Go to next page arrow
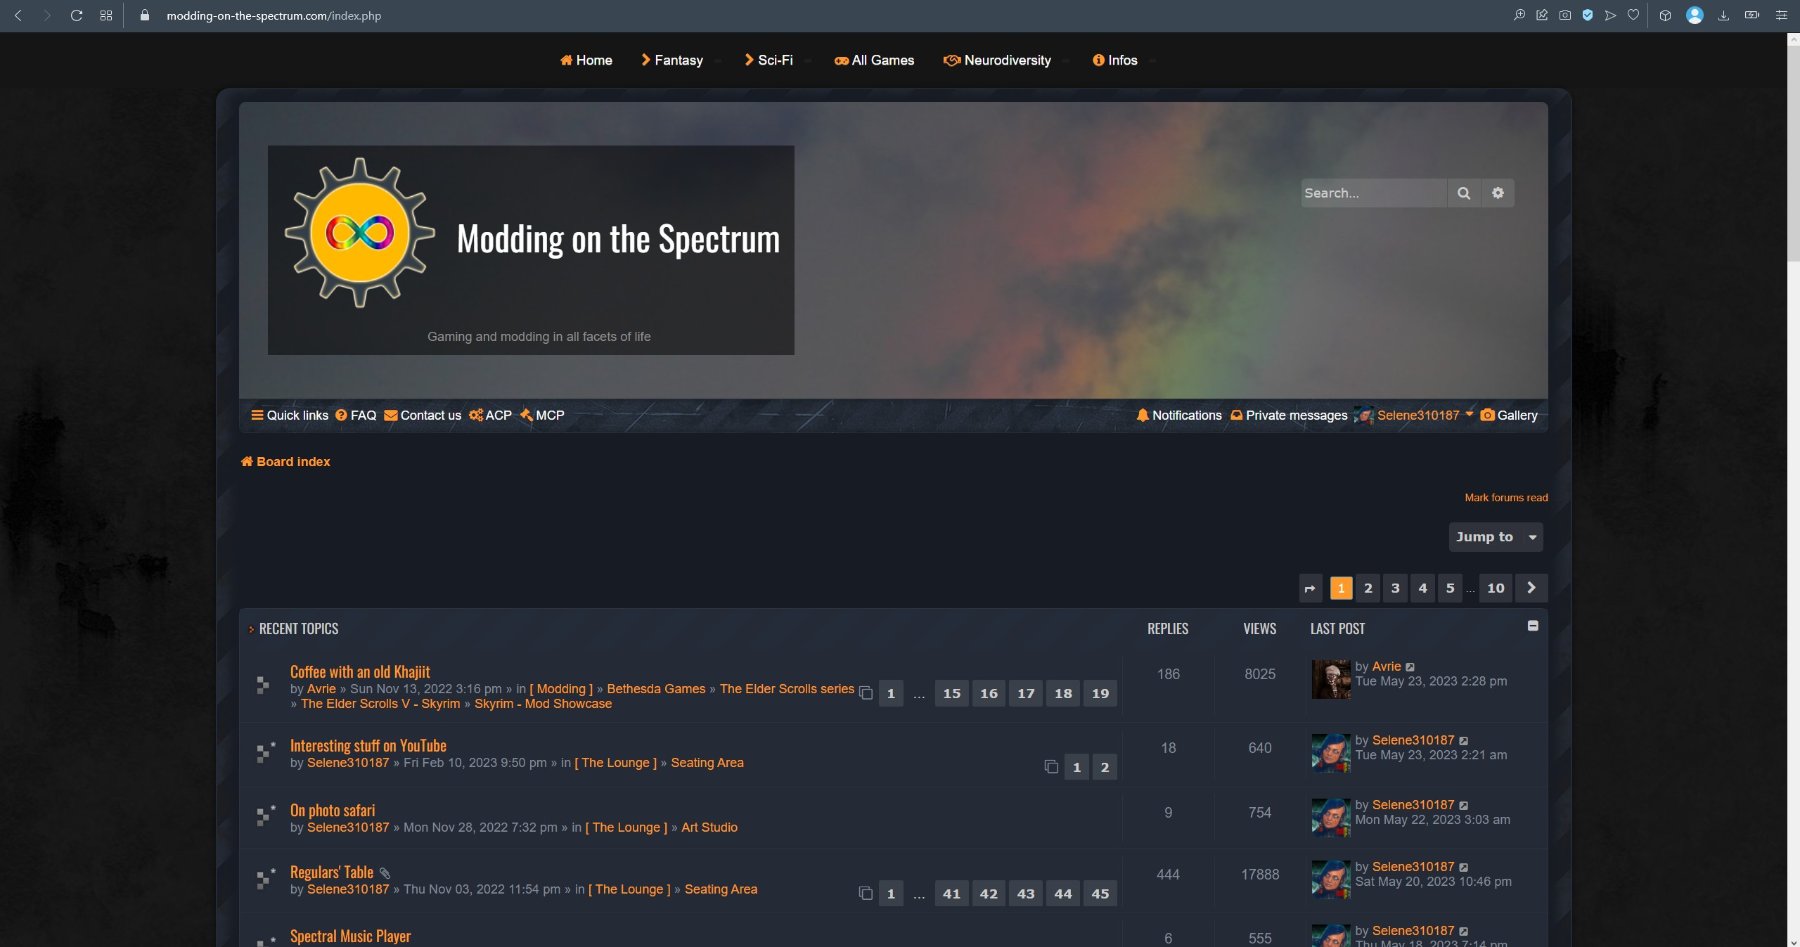 coord(1531,588)
